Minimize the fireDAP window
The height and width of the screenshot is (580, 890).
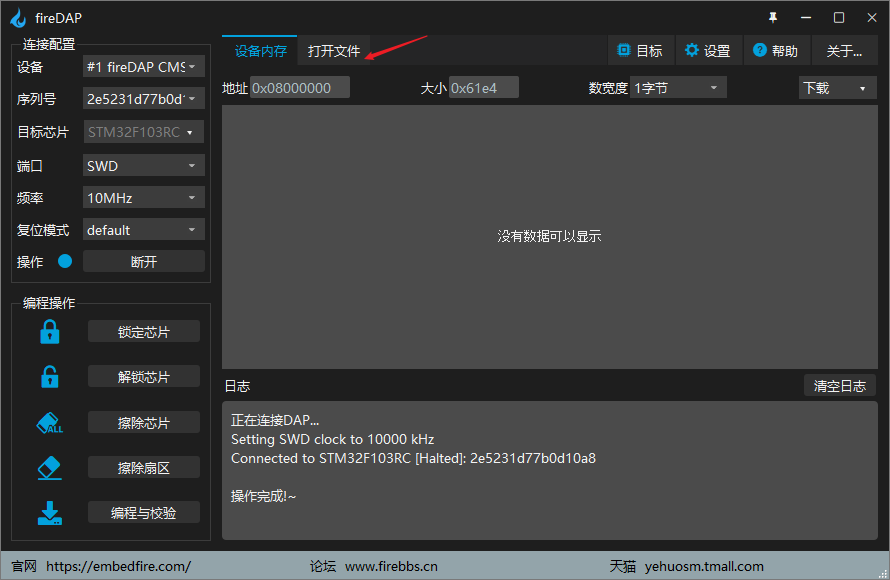(806, 18)
